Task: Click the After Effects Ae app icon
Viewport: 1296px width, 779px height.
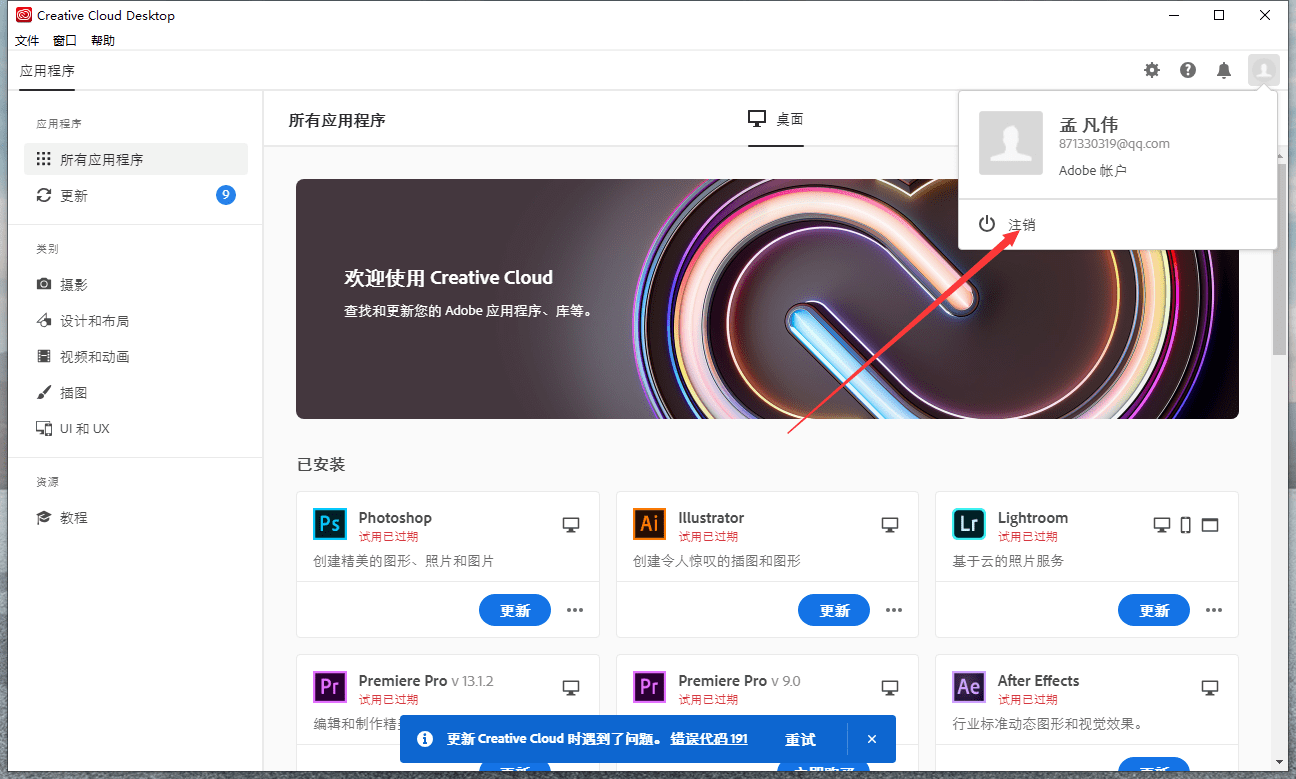Action: click(969, 687)
